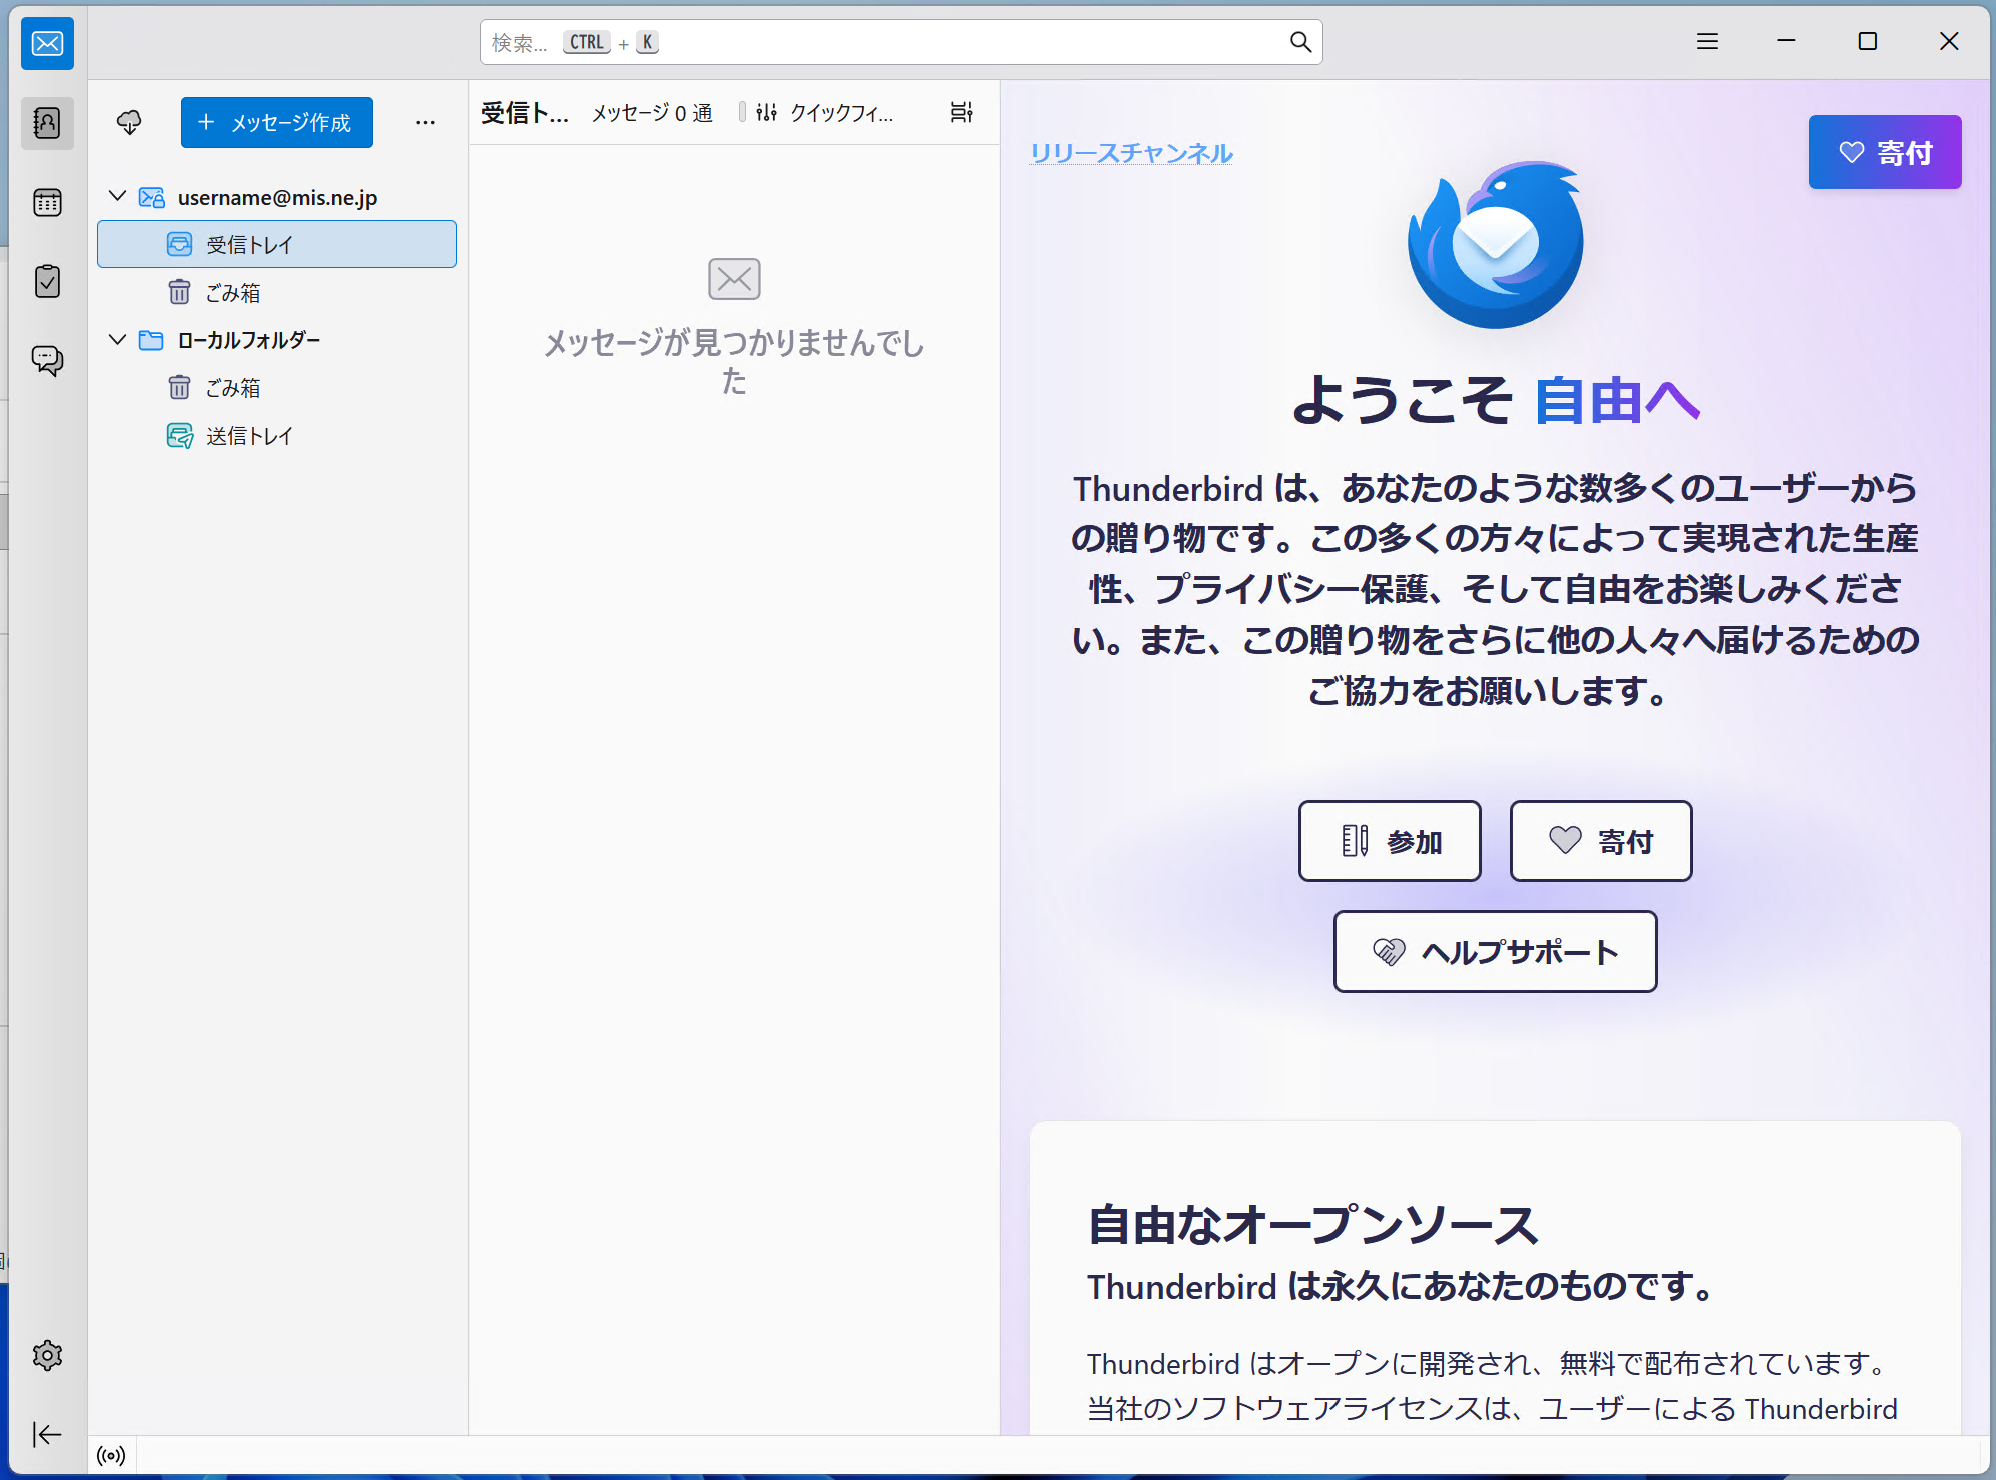Collapse the spaces toolbar arrow icon

[47, 1434]
